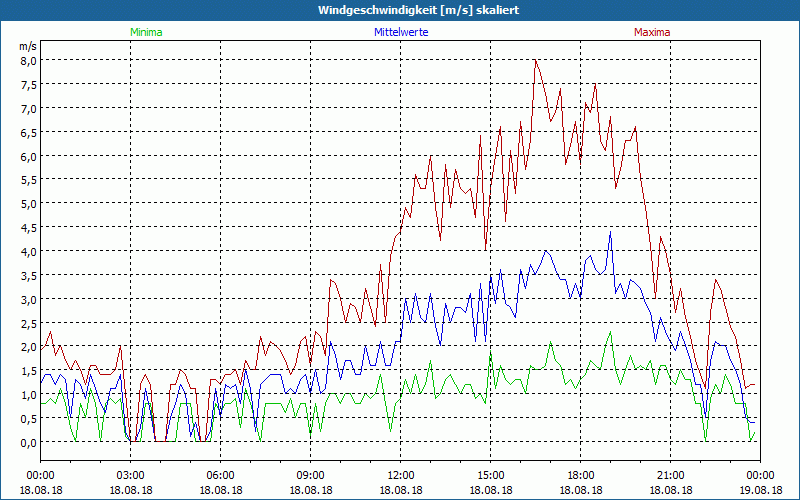Click the 7,0 y-axis value
The image size is (800, 500).
[29, 109]
